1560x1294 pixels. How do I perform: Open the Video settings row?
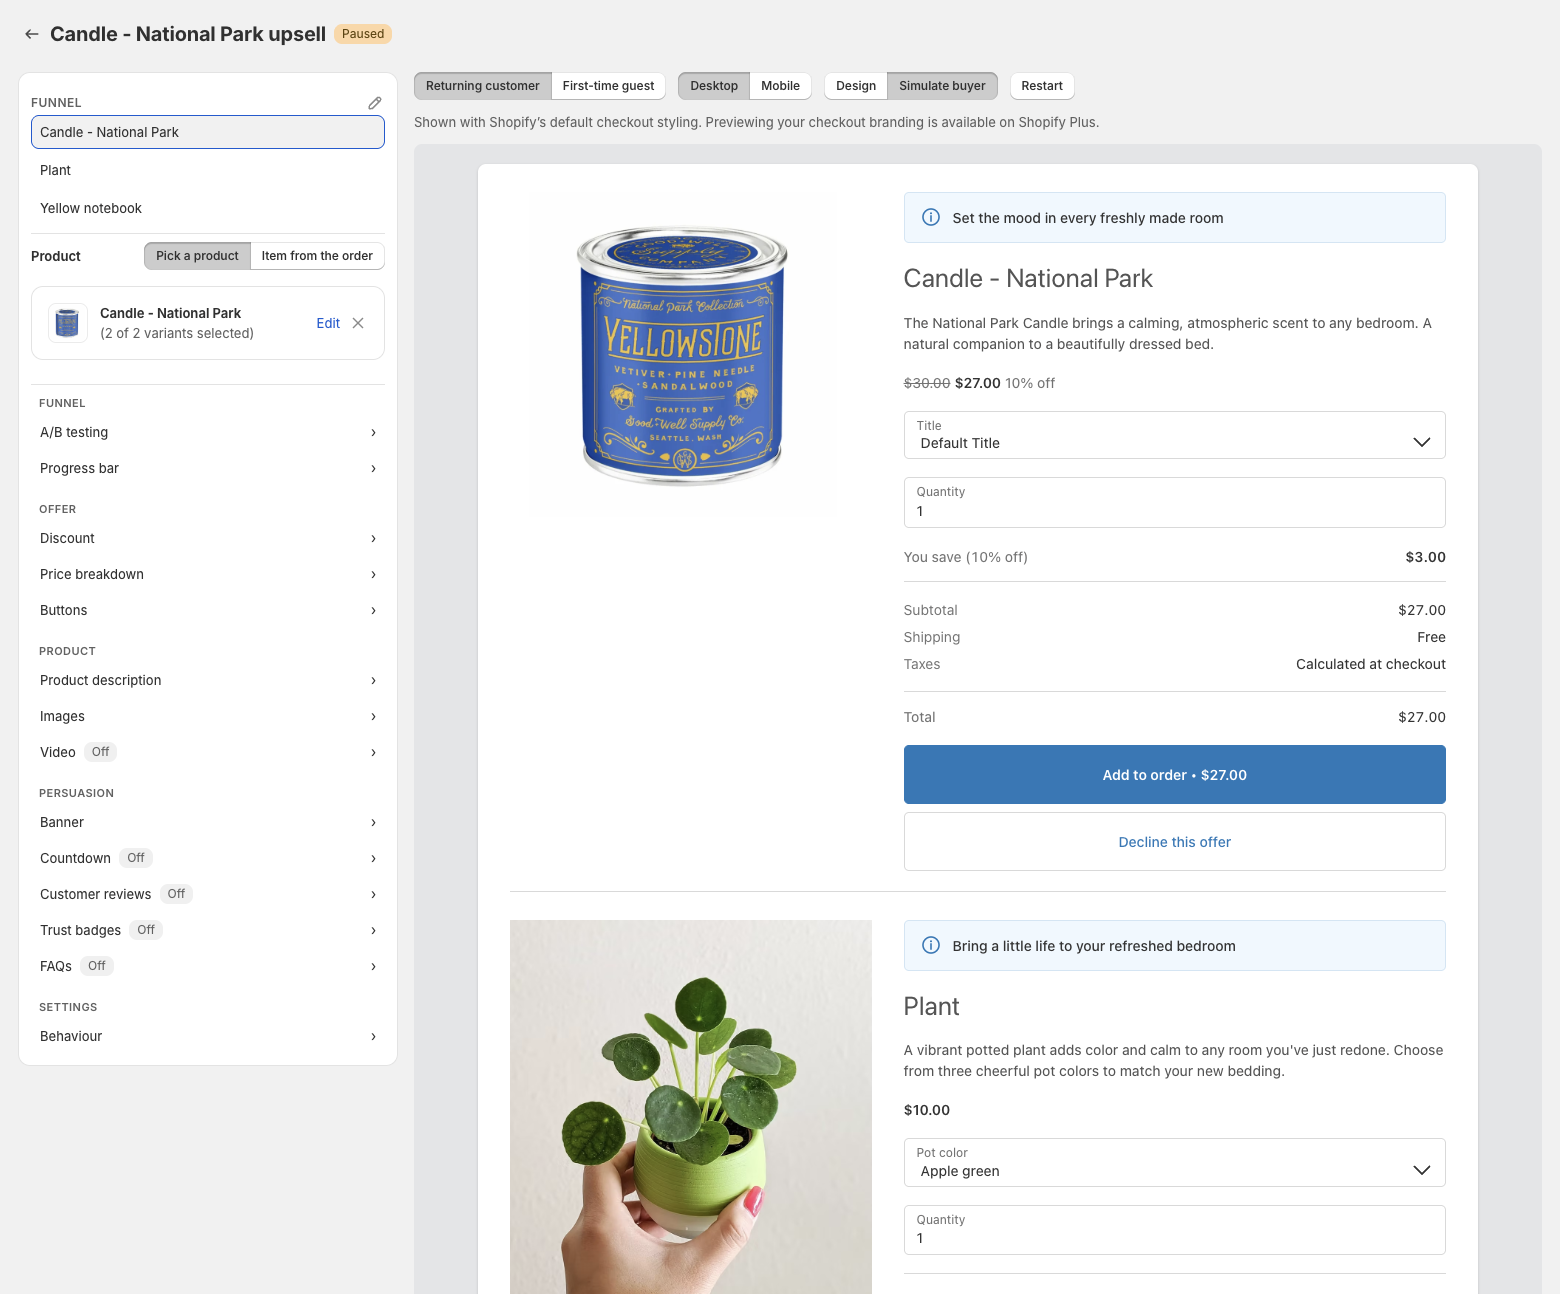point(208,752)
